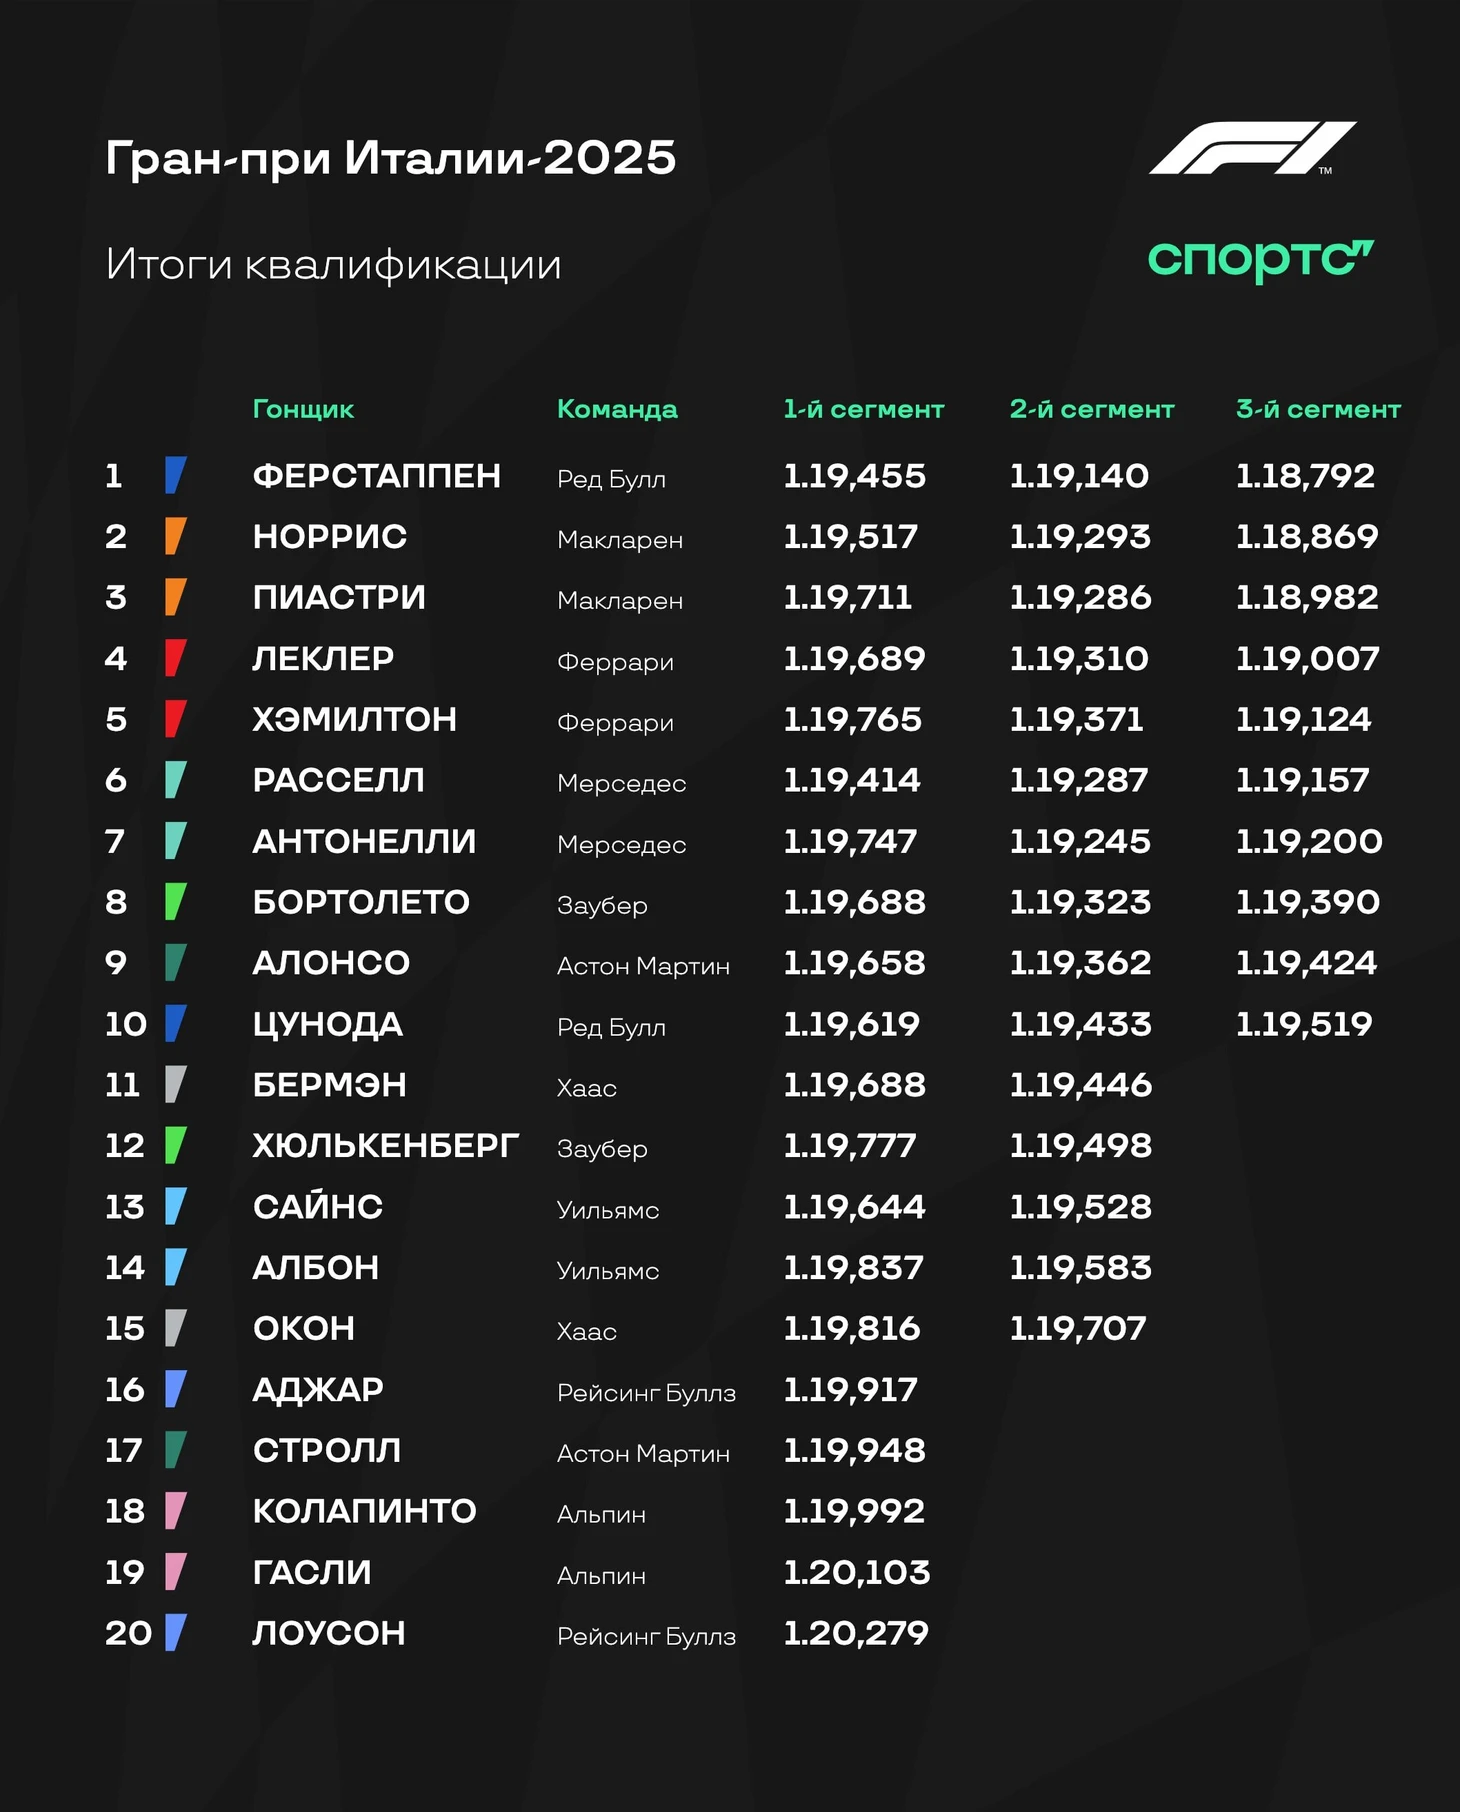Click blue Red Bull flag beside ФЕРСТАППЕН
Viewport: 1460px width, 1812px height.
176,475
